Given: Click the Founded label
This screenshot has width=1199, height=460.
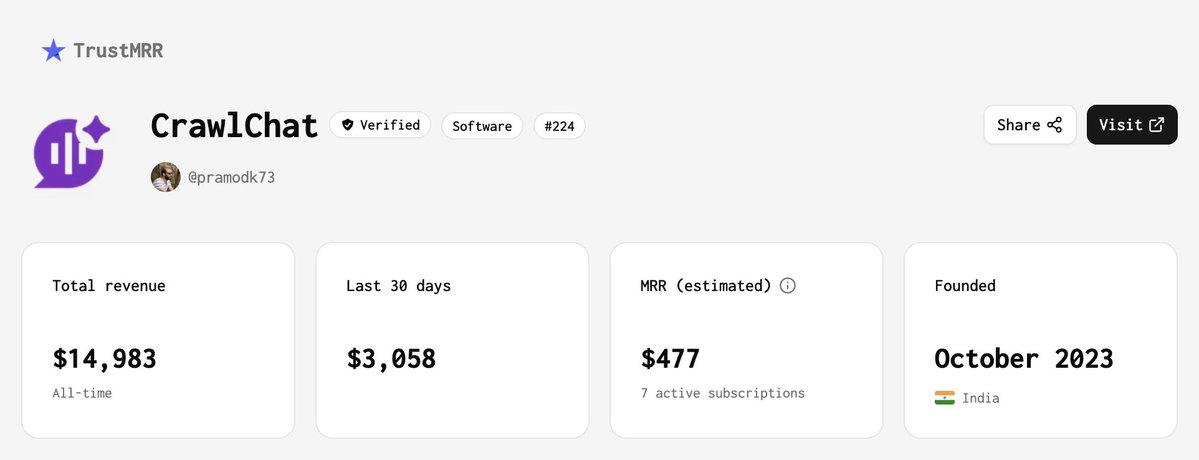Looking at the screenshot, I should click(965, 286).
